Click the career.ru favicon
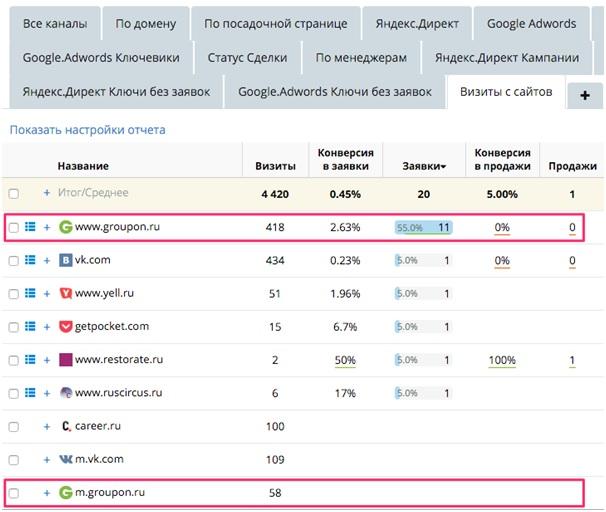Screen dimensions: 606x512 66,426
